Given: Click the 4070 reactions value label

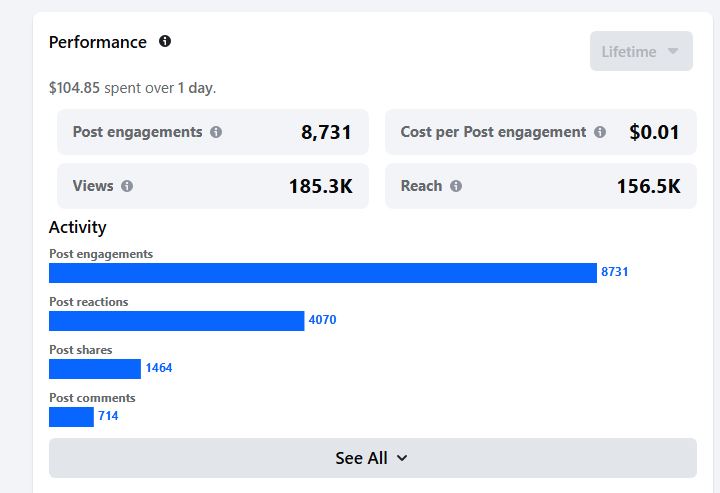Looking at the screenshot, I should (322, 319).
